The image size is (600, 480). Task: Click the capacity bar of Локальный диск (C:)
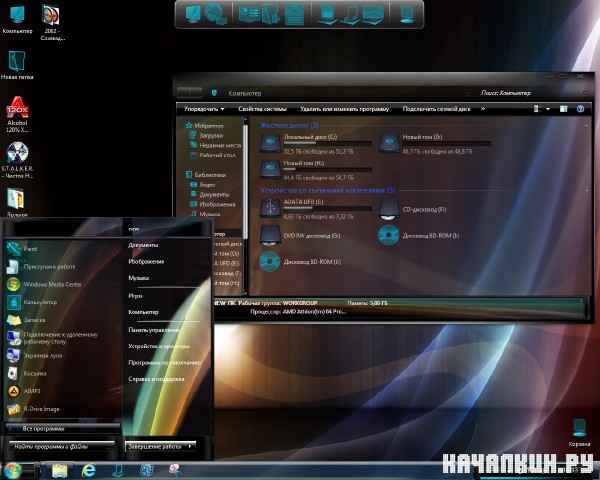328,144
